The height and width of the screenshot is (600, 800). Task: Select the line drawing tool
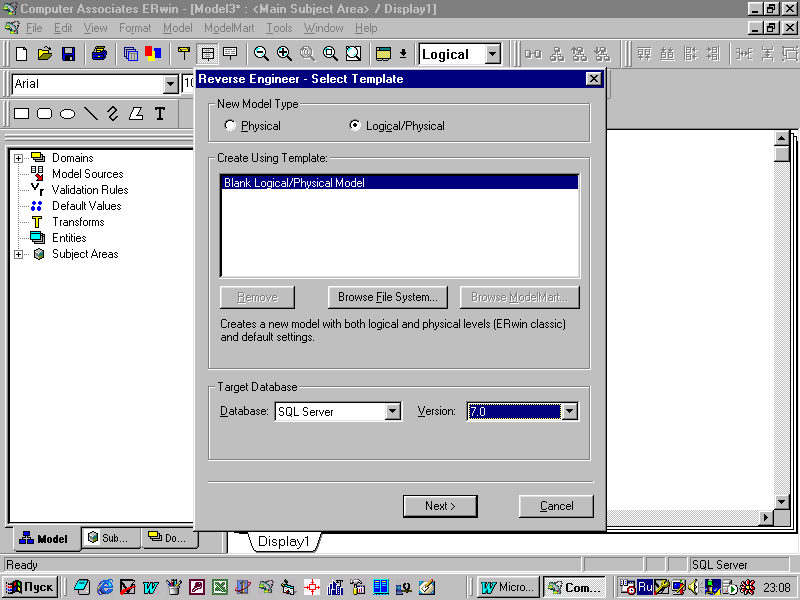tap(91, 113)
